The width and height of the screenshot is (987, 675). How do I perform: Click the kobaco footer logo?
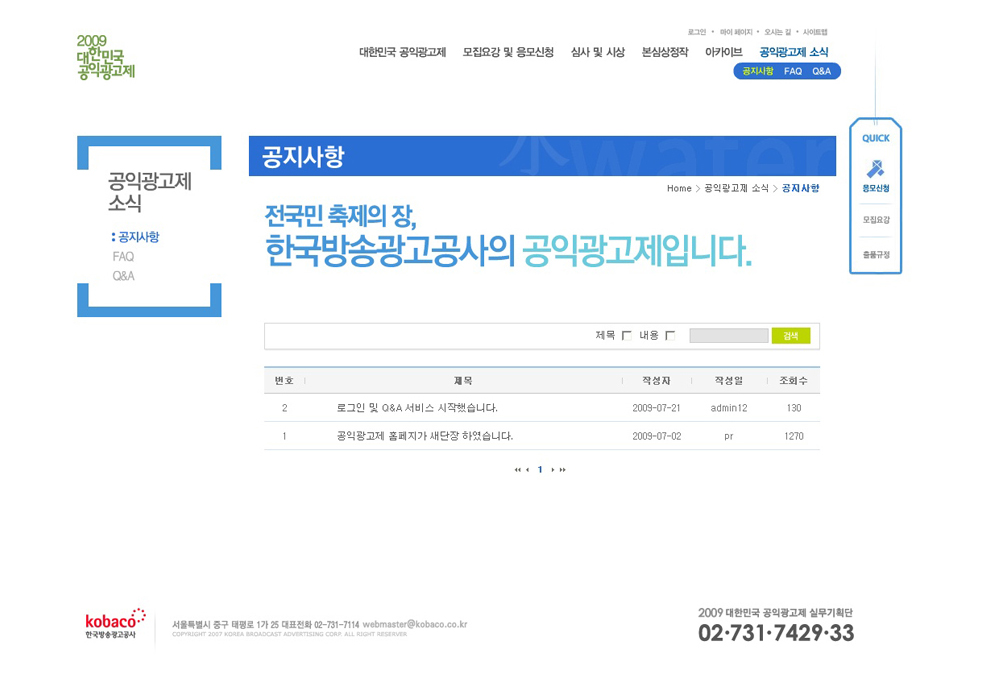click(x=115, y=624)
